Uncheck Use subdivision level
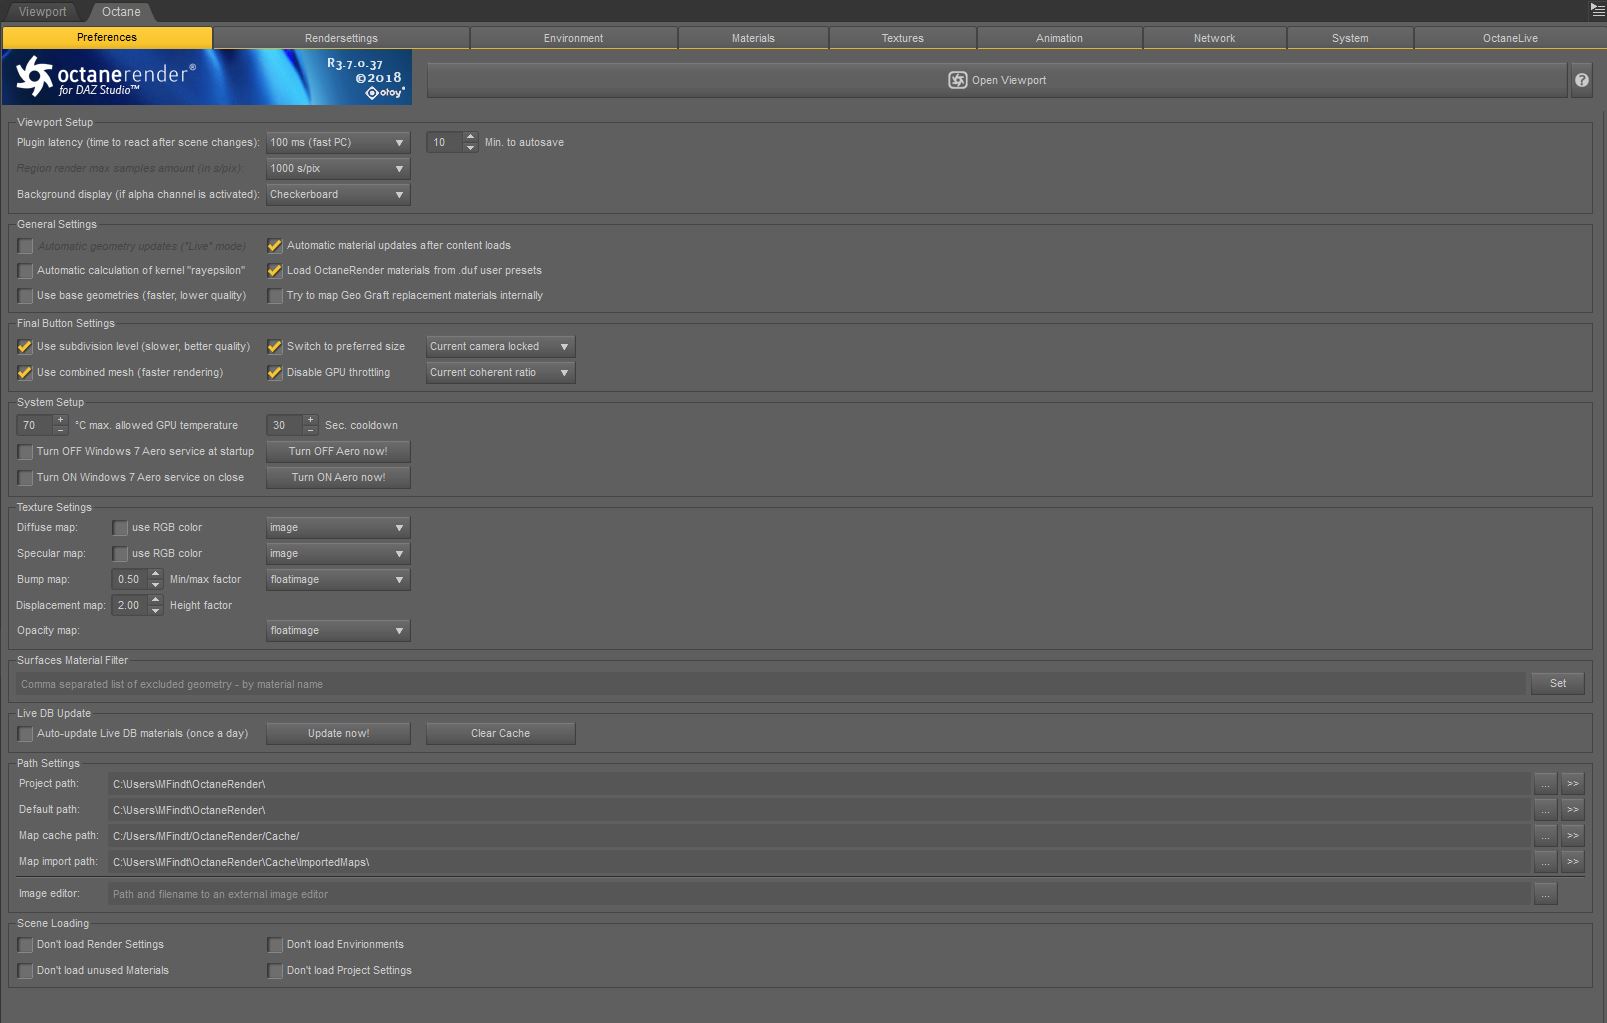The height and width of the screenshot is (1023, 1607). point(25,347)
